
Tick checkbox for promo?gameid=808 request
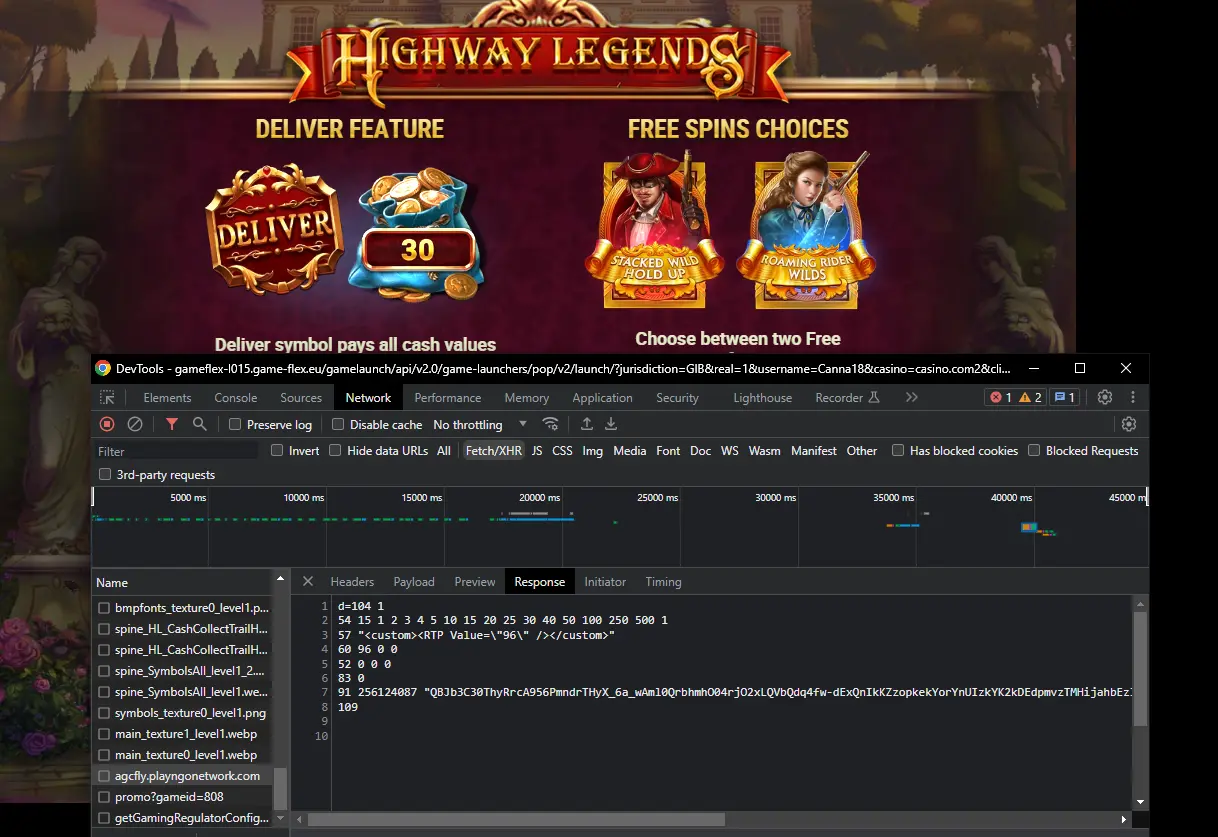tap(103, 797)
